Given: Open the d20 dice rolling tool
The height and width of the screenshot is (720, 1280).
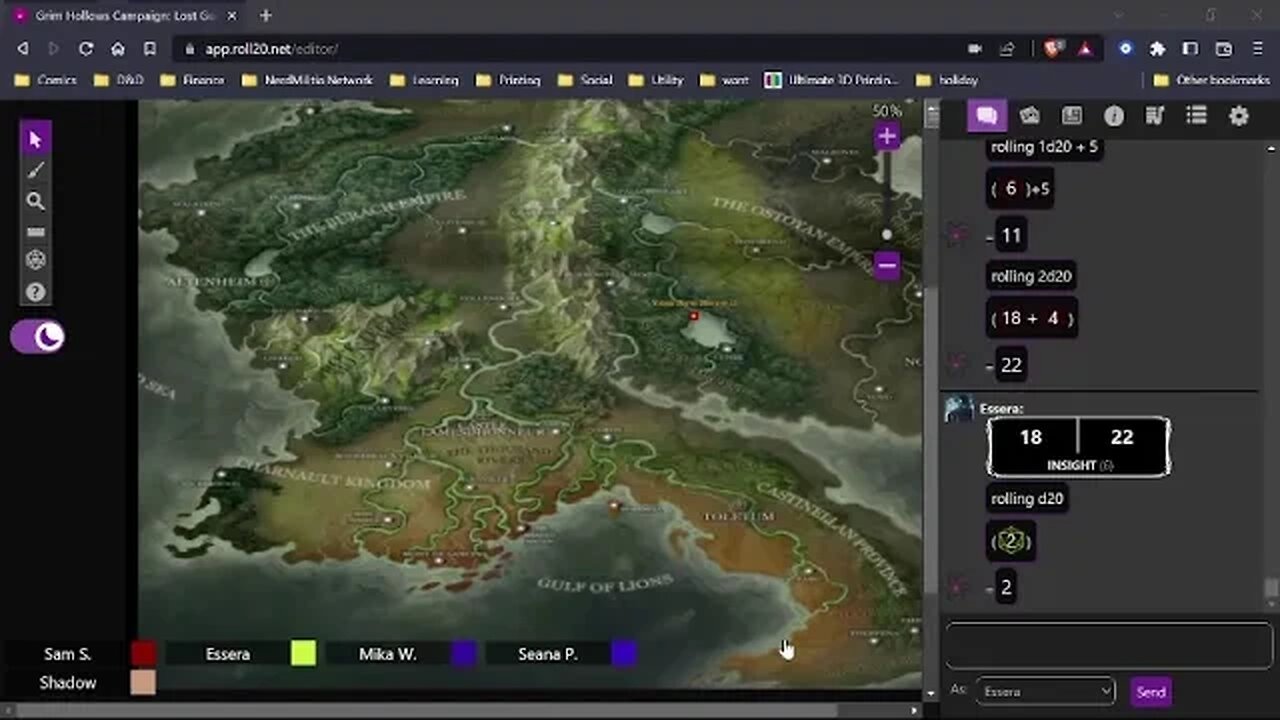Looking at the screenshot, I should (36, 260).
